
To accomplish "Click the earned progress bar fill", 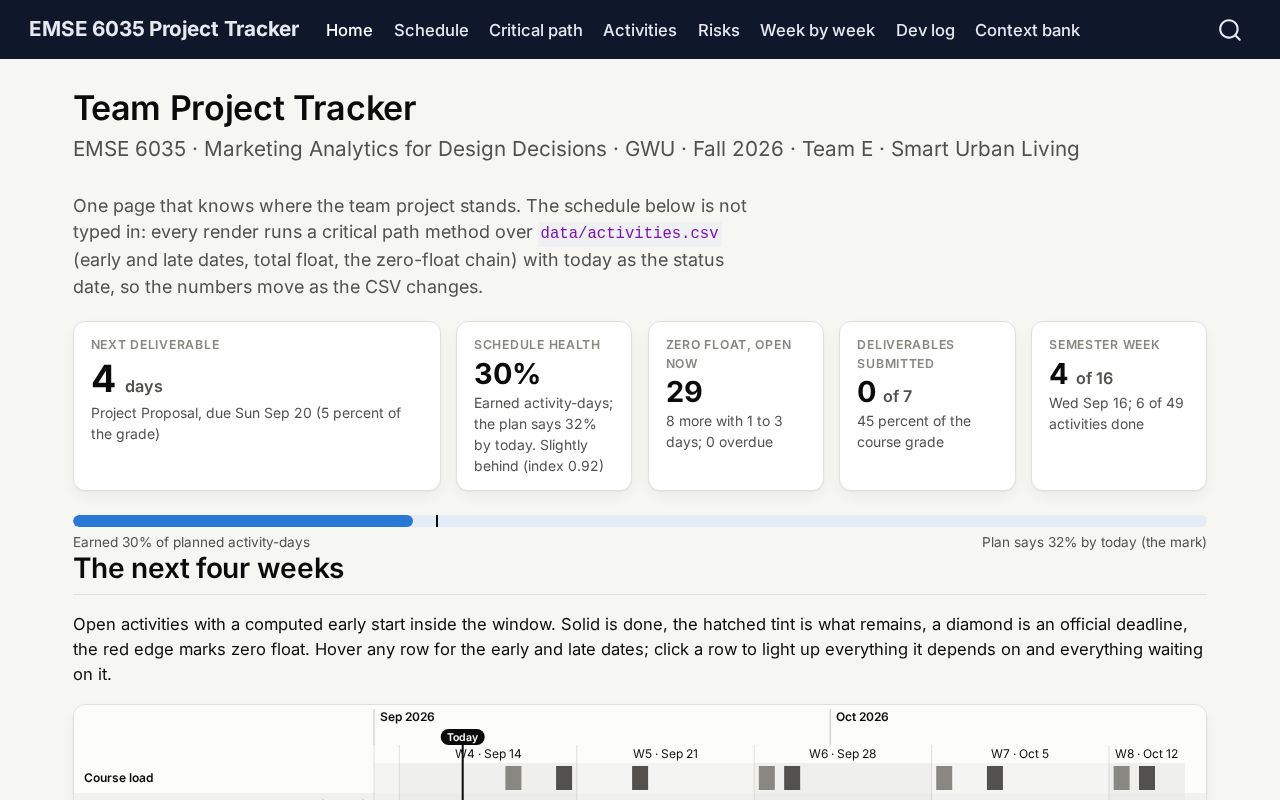I will click(243, 521).
